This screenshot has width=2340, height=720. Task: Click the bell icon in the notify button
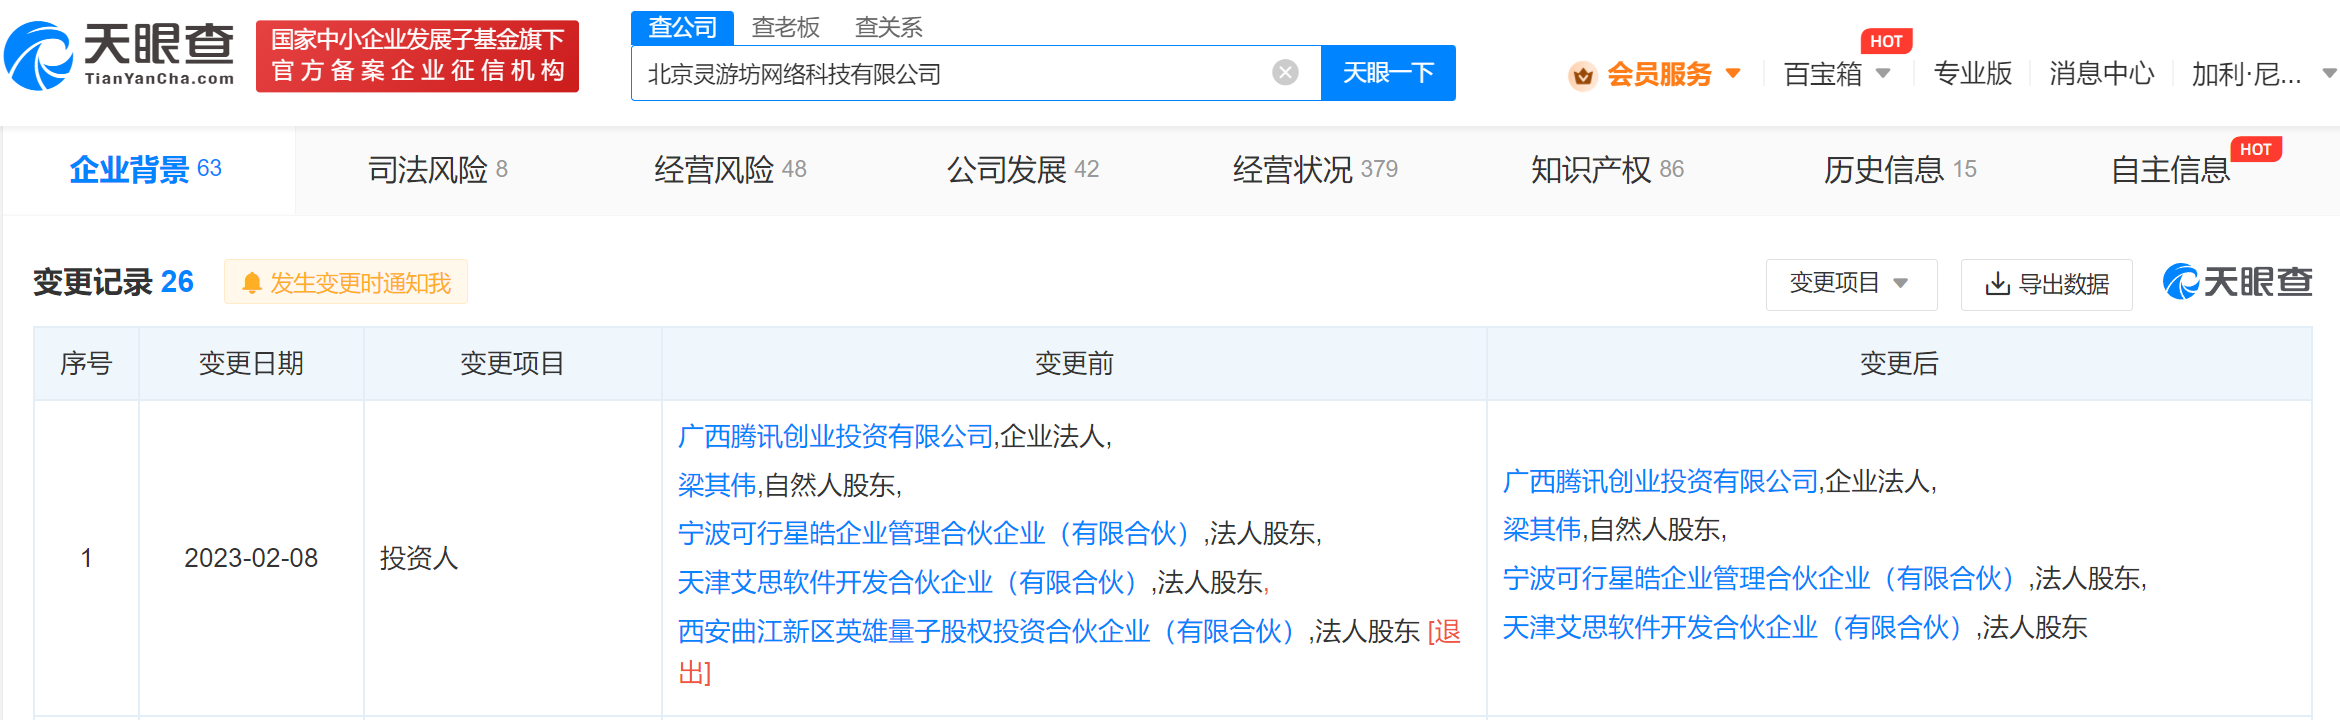pos(252,284)
